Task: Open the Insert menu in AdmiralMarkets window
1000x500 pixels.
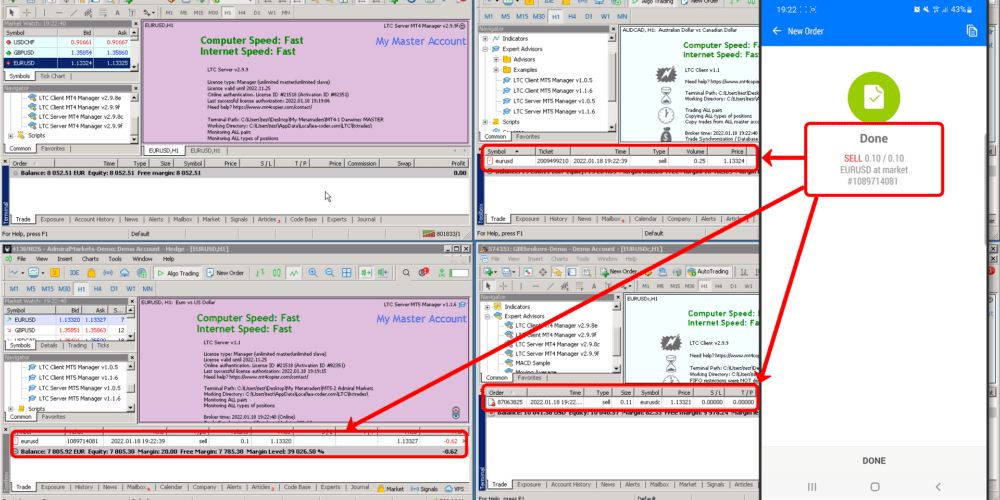Action: coord(65,260)
